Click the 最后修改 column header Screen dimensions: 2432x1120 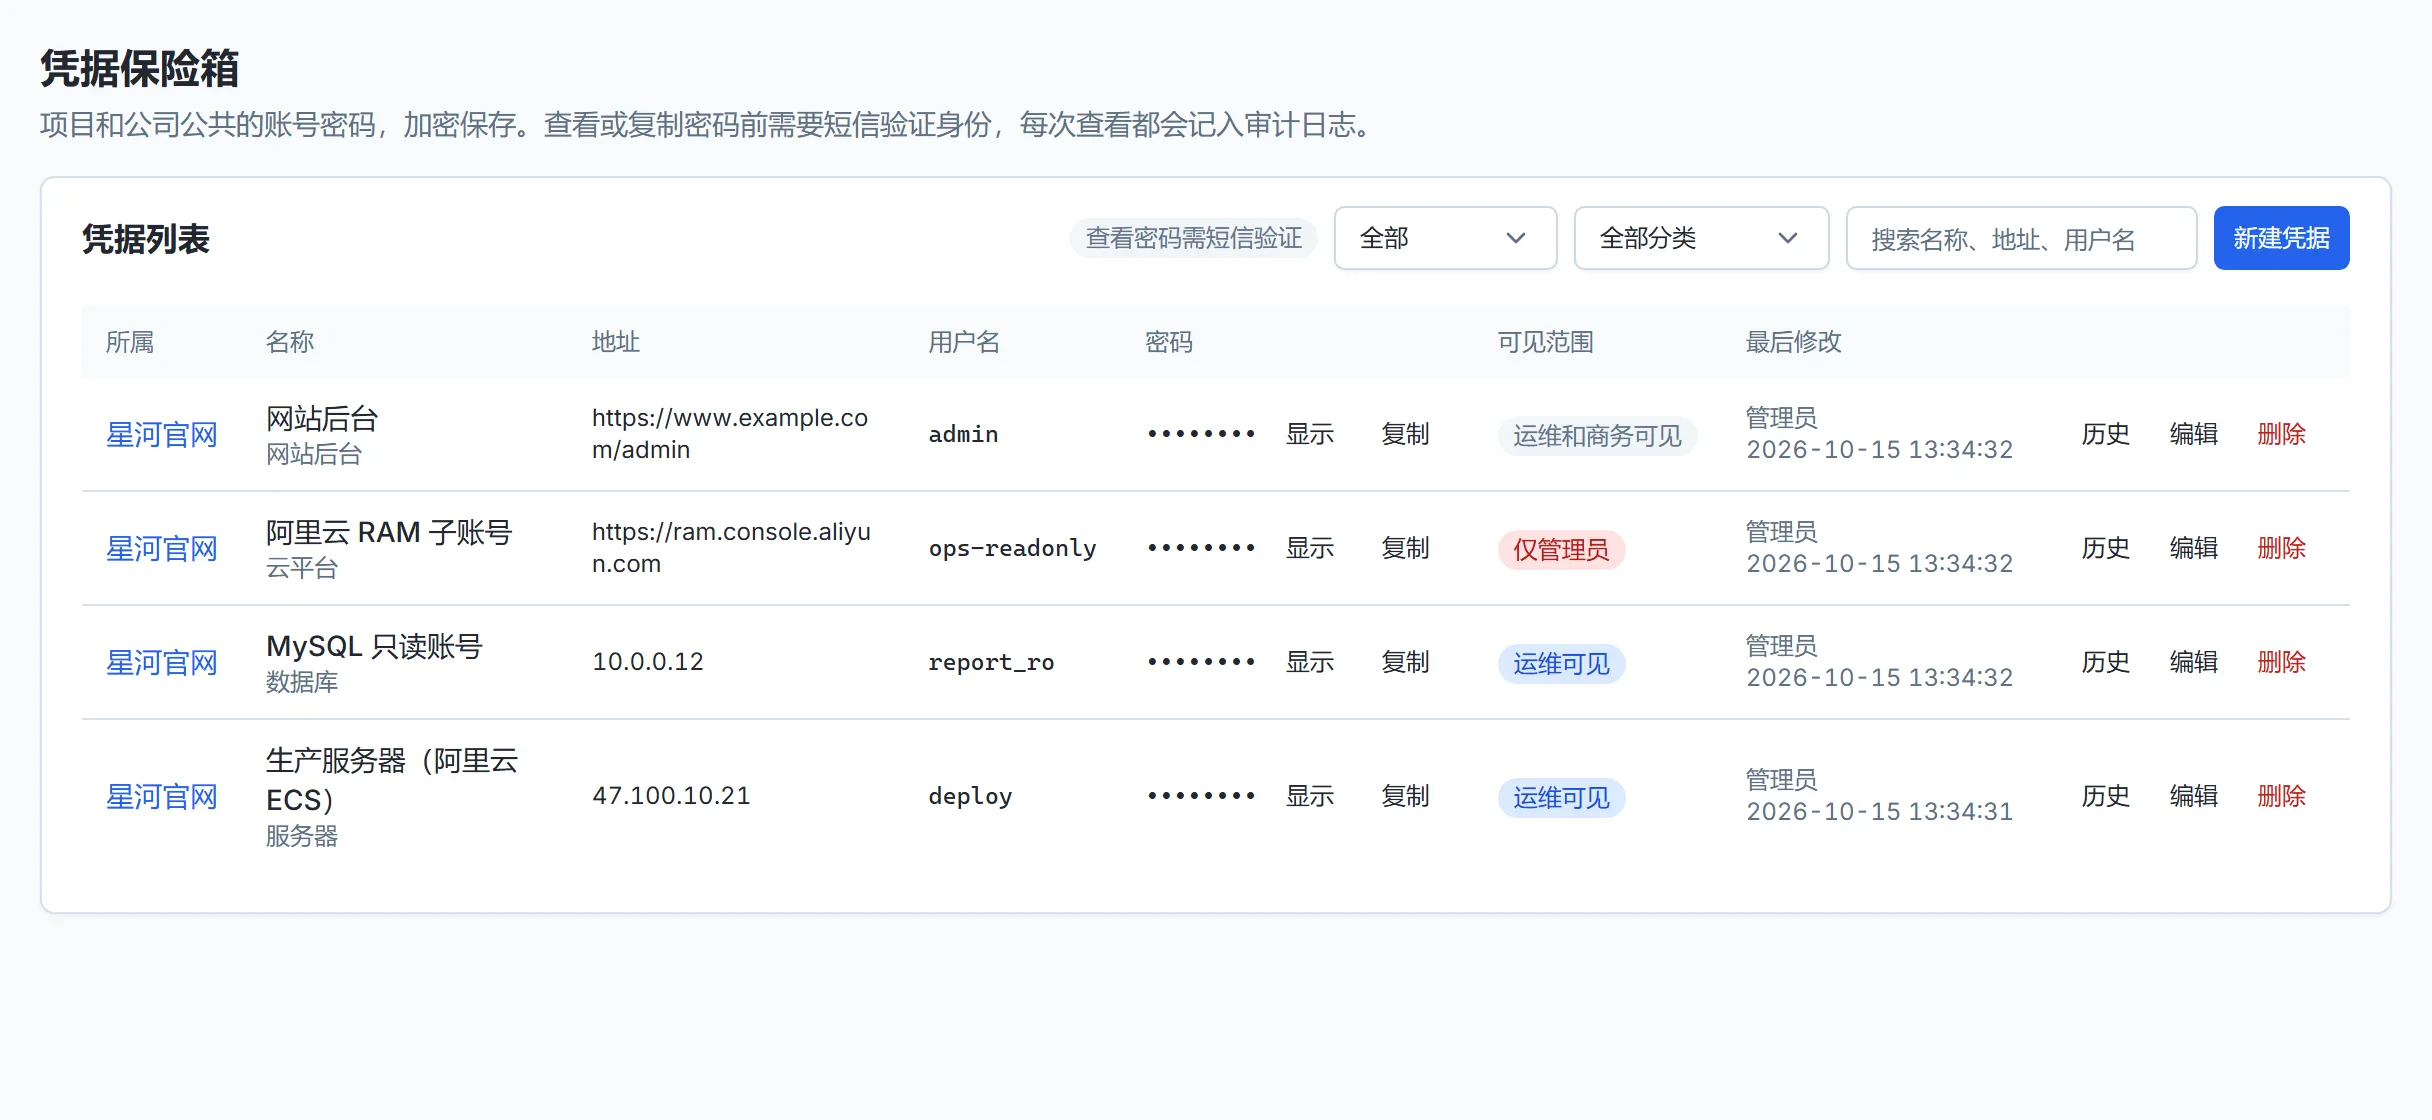point(1793,342)
